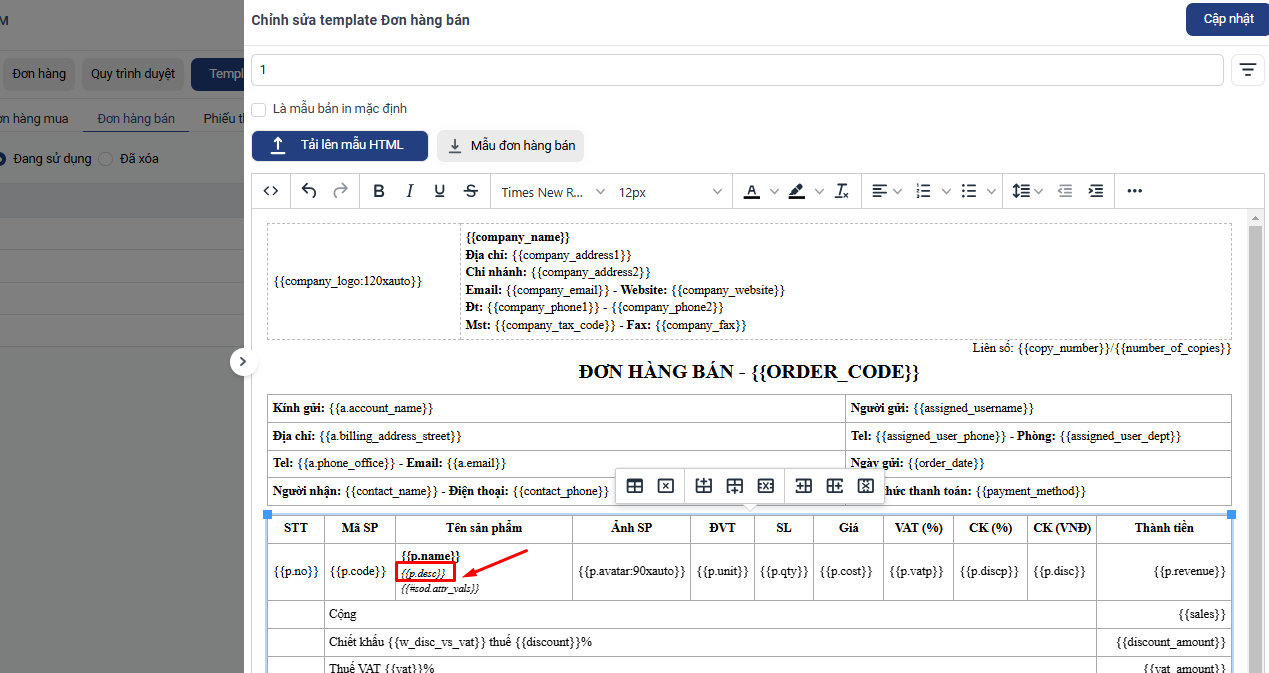Open the source code view icon
Viewport: 1269px width, 673px height.
tap(271, 191)
